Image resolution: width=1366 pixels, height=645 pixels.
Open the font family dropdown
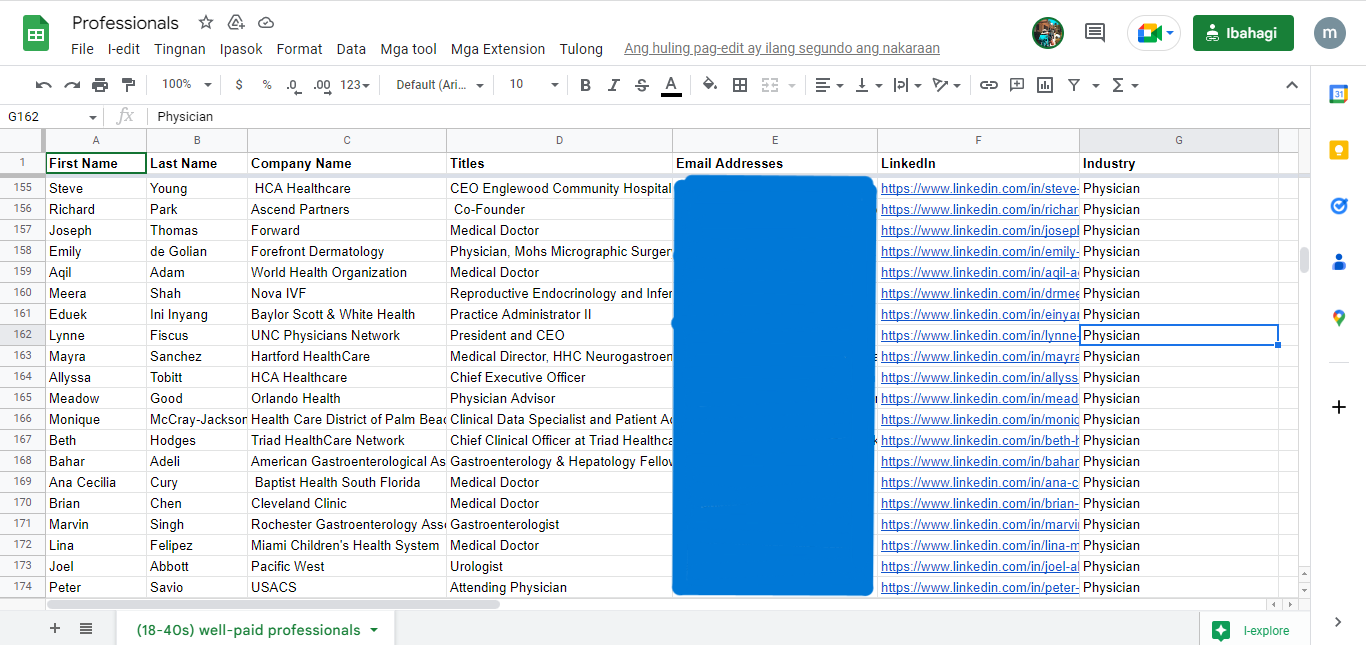440,85
